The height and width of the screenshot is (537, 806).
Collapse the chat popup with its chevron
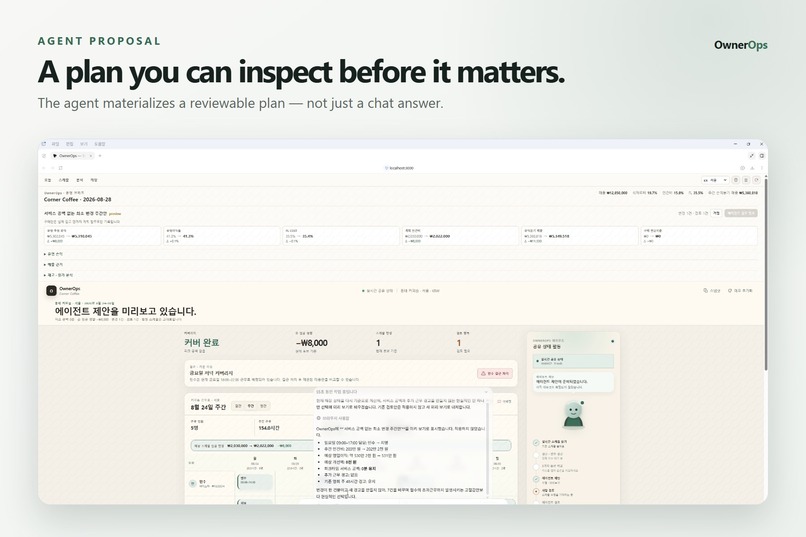coord(485,392)
